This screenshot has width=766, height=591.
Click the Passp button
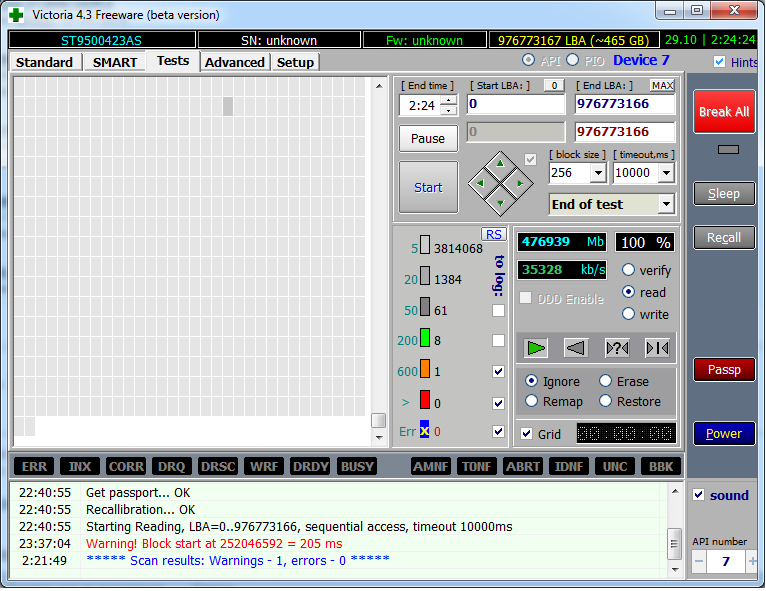tap(724, 370)
